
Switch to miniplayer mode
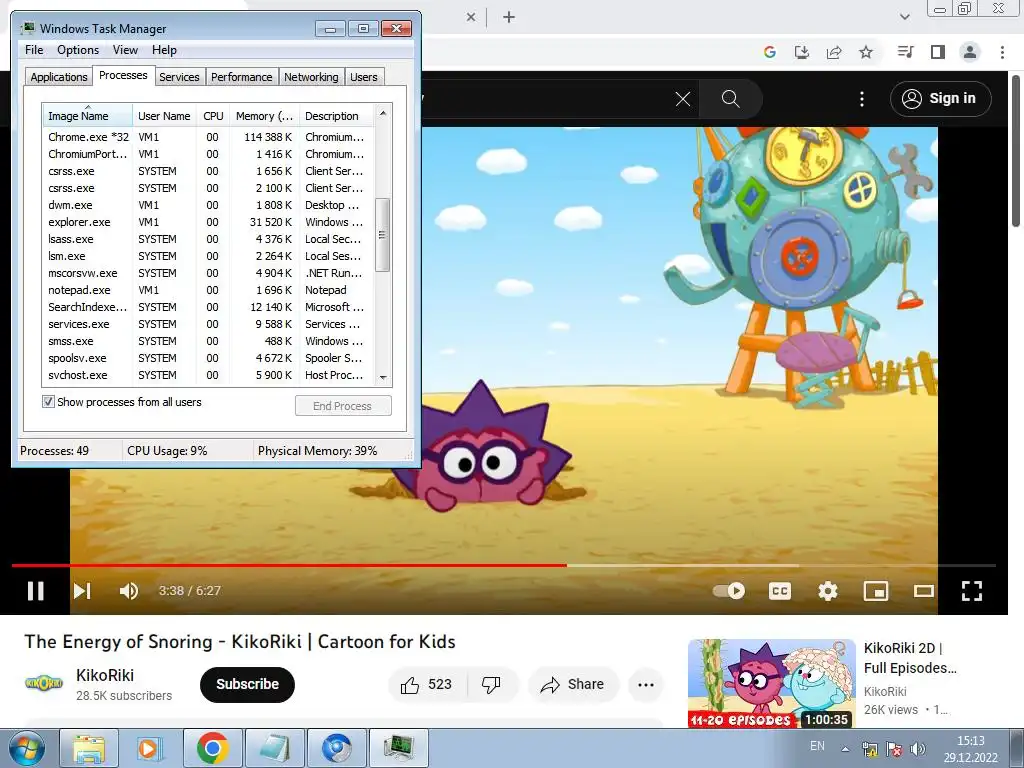pyautogui.click(x=876, y=590)
